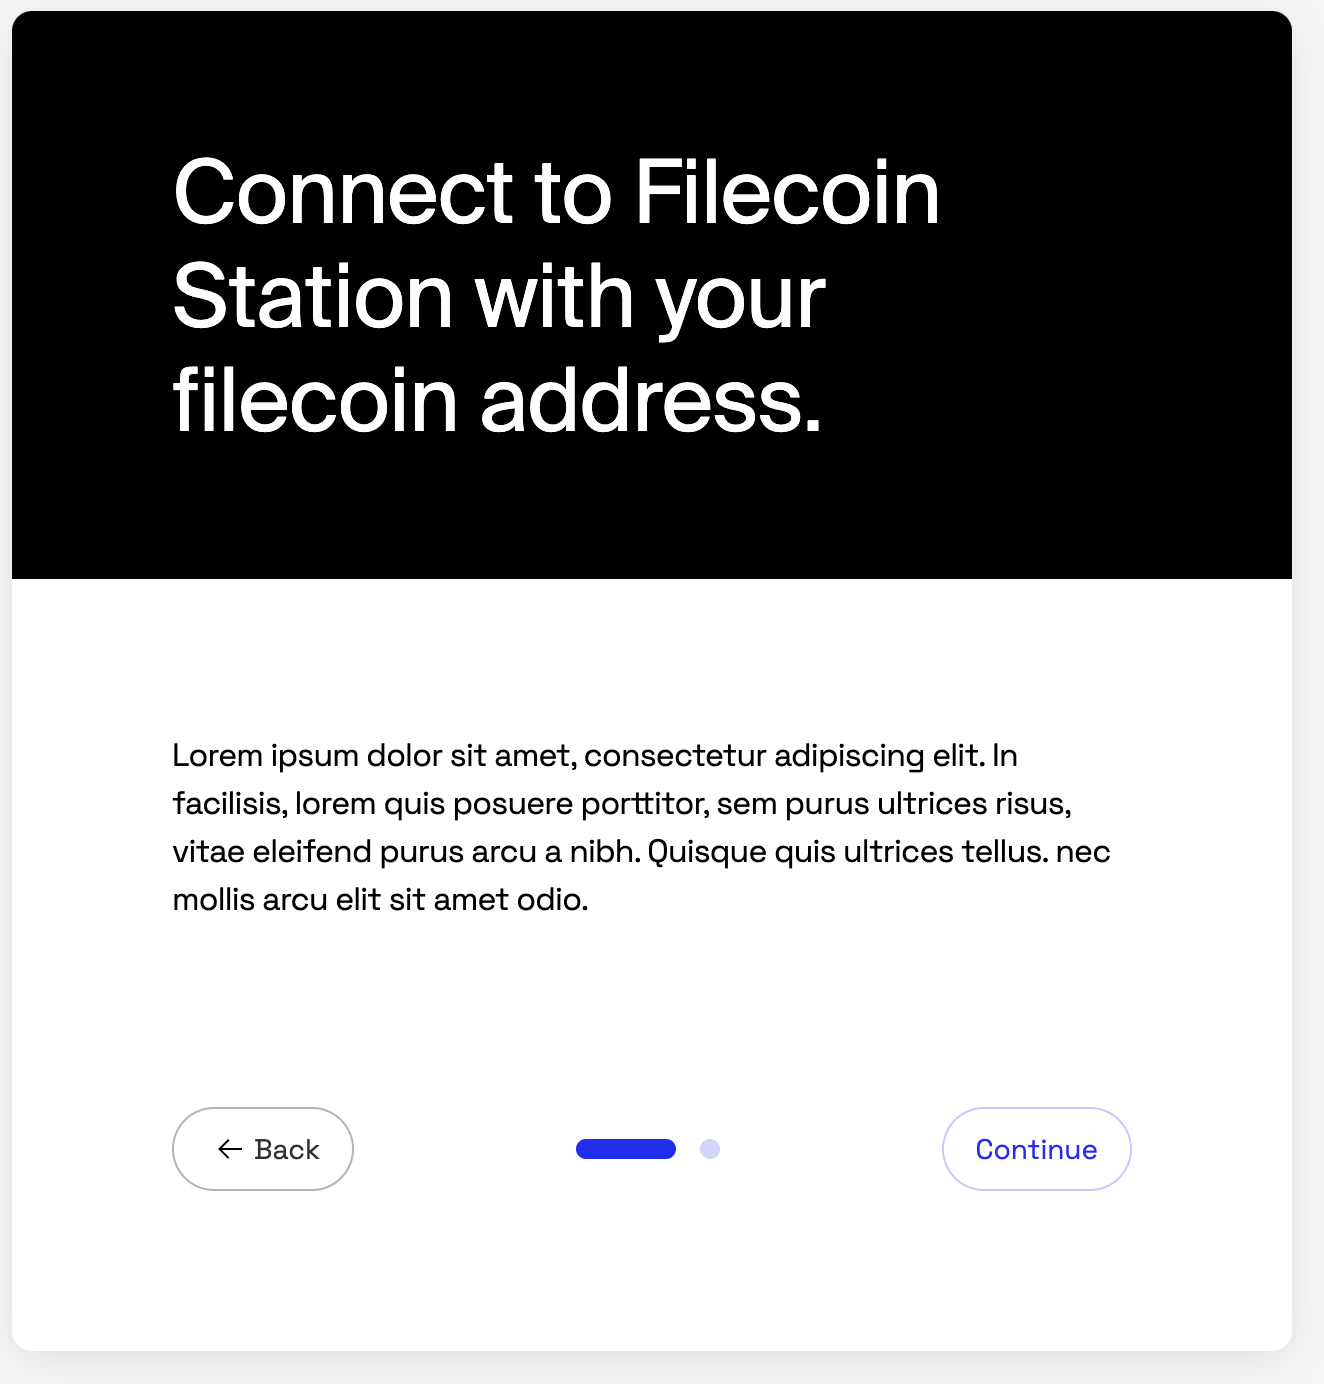The image size is (1324, 1384).
Task: Click the word "Station" in the heading
Action: [x=313, y=297]
